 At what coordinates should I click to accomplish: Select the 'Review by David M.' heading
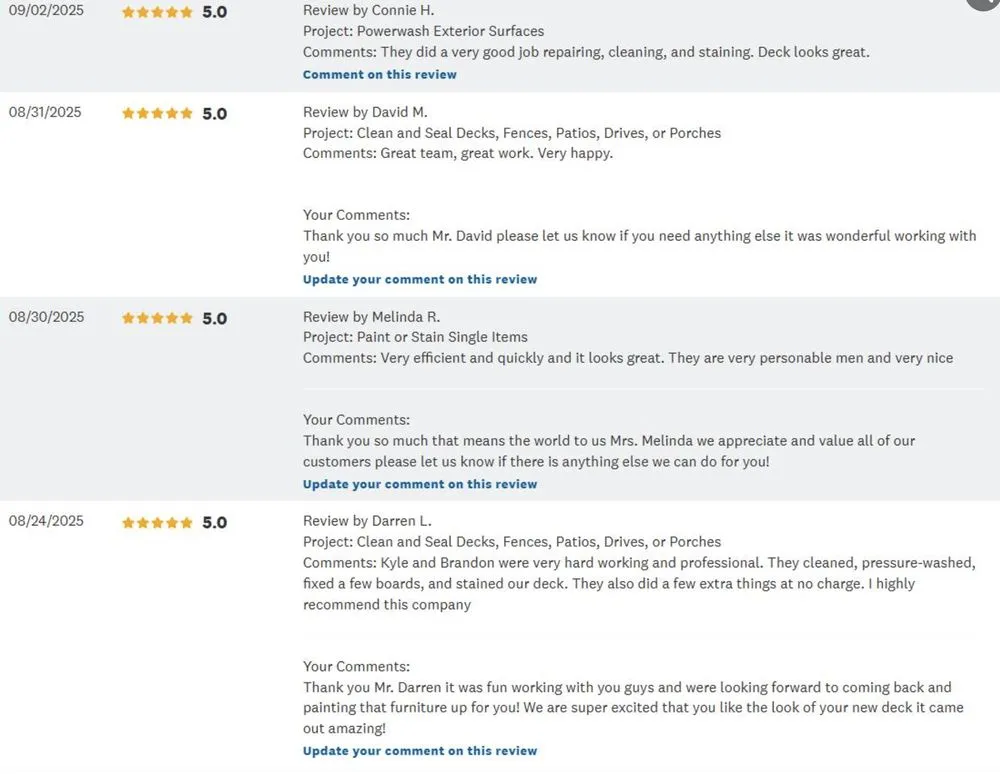click(x=365, y=112)
